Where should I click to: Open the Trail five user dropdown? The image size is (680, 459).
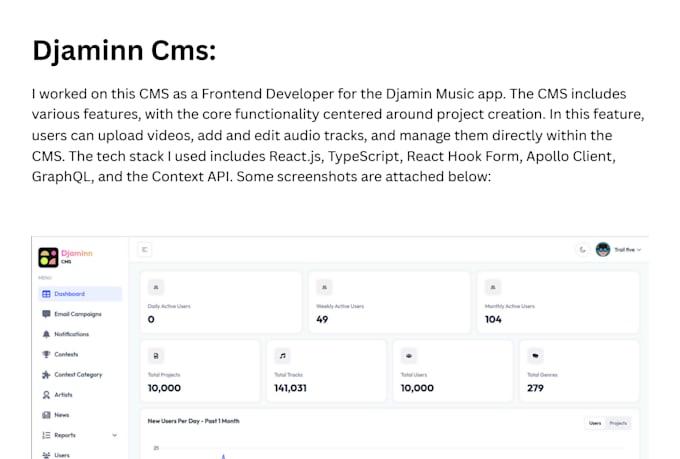(628, 250)
